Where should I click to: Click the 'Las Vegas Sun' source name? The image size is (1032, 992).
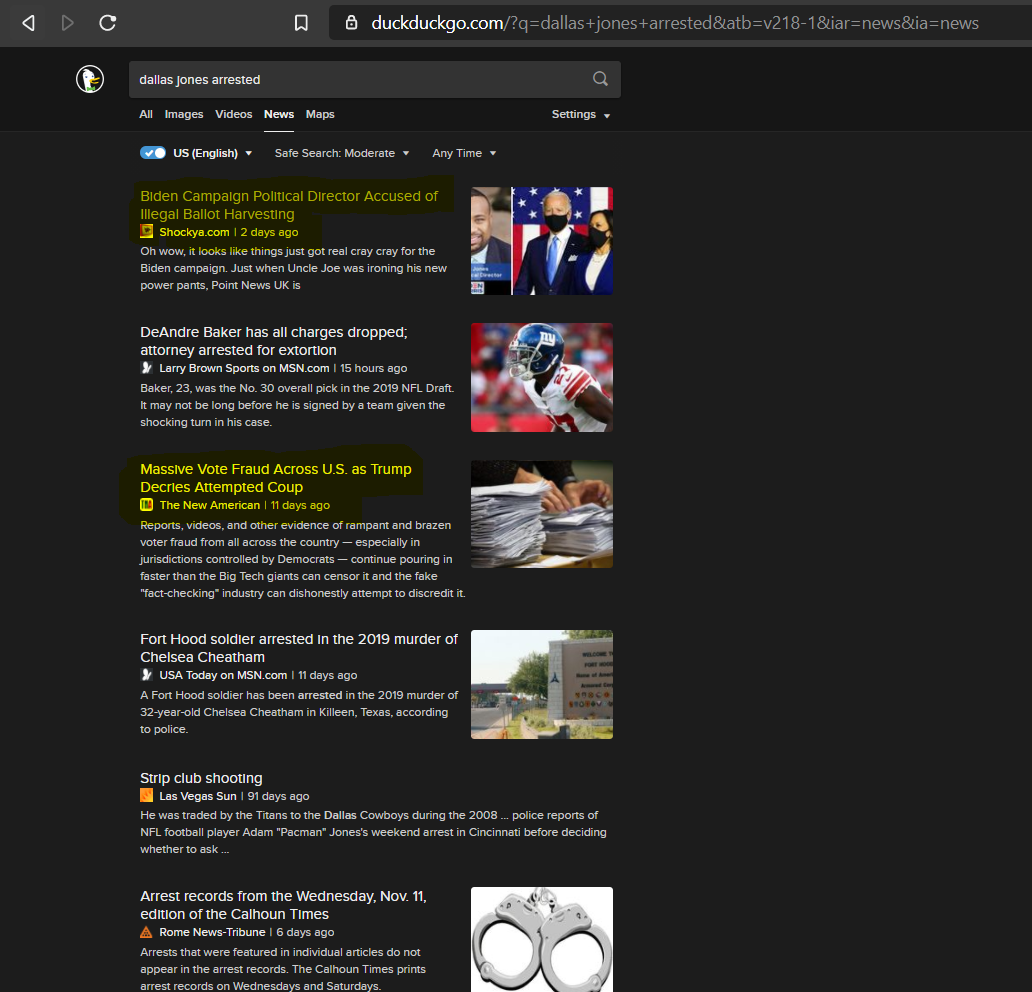197,796
